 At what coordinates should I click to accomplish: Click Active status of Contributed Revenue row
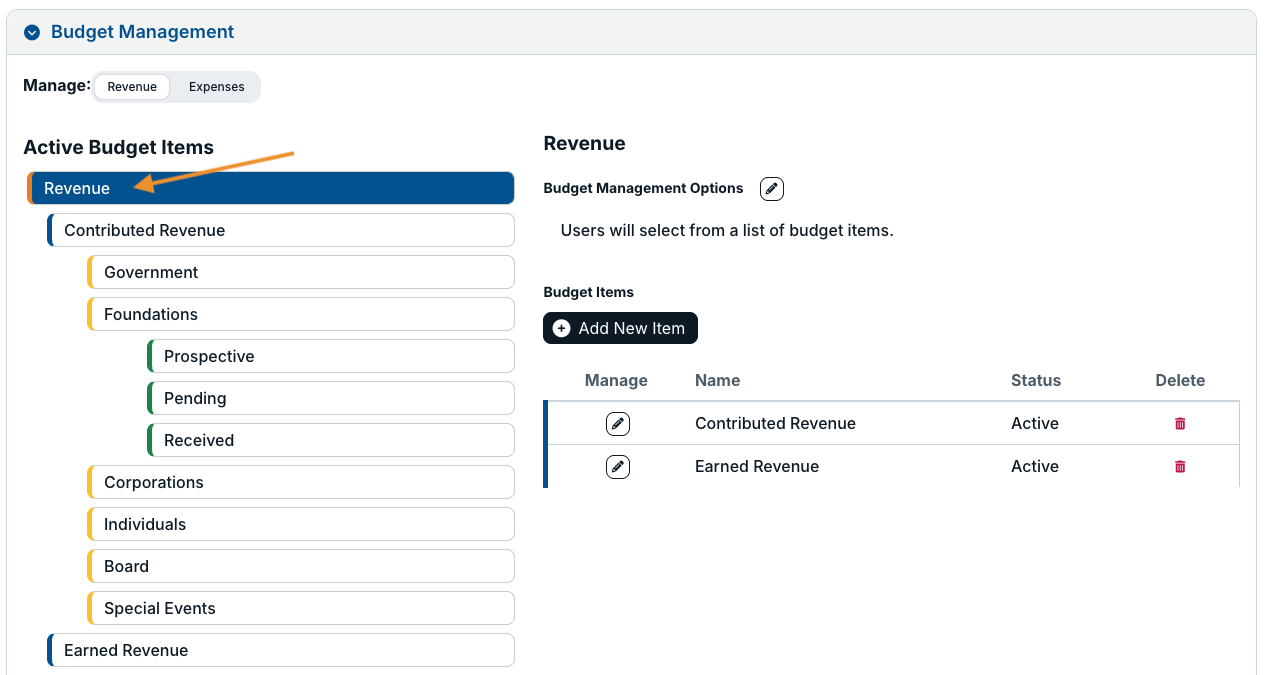click(1035, 423)
